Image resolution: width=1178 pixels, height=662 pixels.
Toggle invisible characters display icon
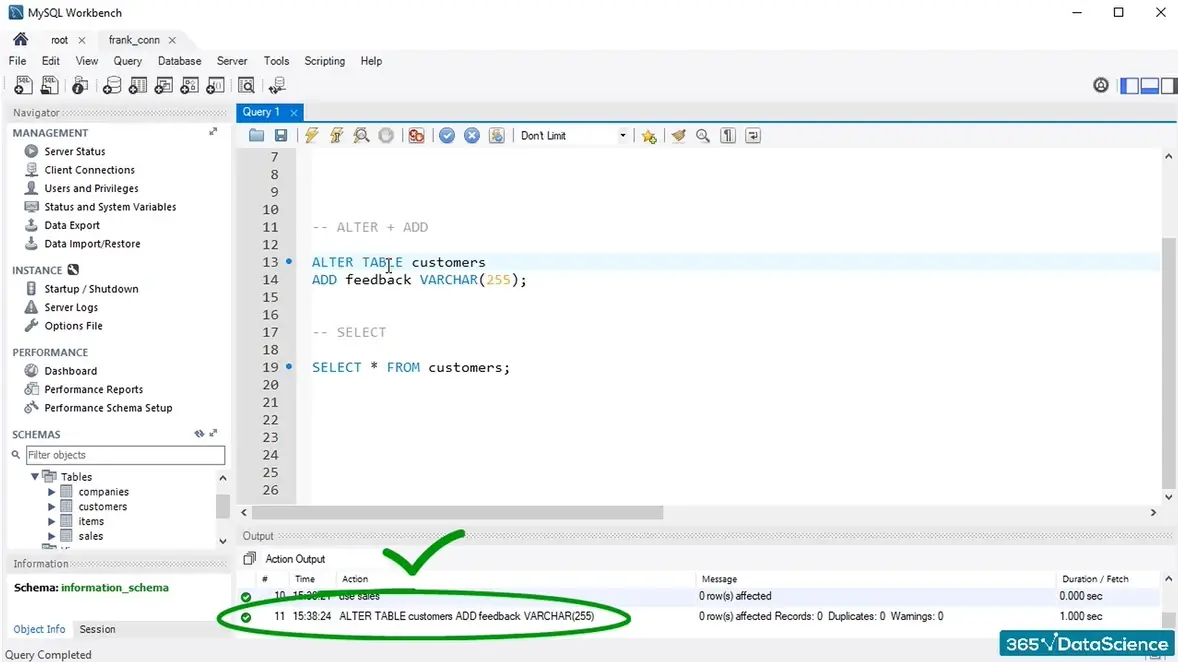click(x=728, y=136)
